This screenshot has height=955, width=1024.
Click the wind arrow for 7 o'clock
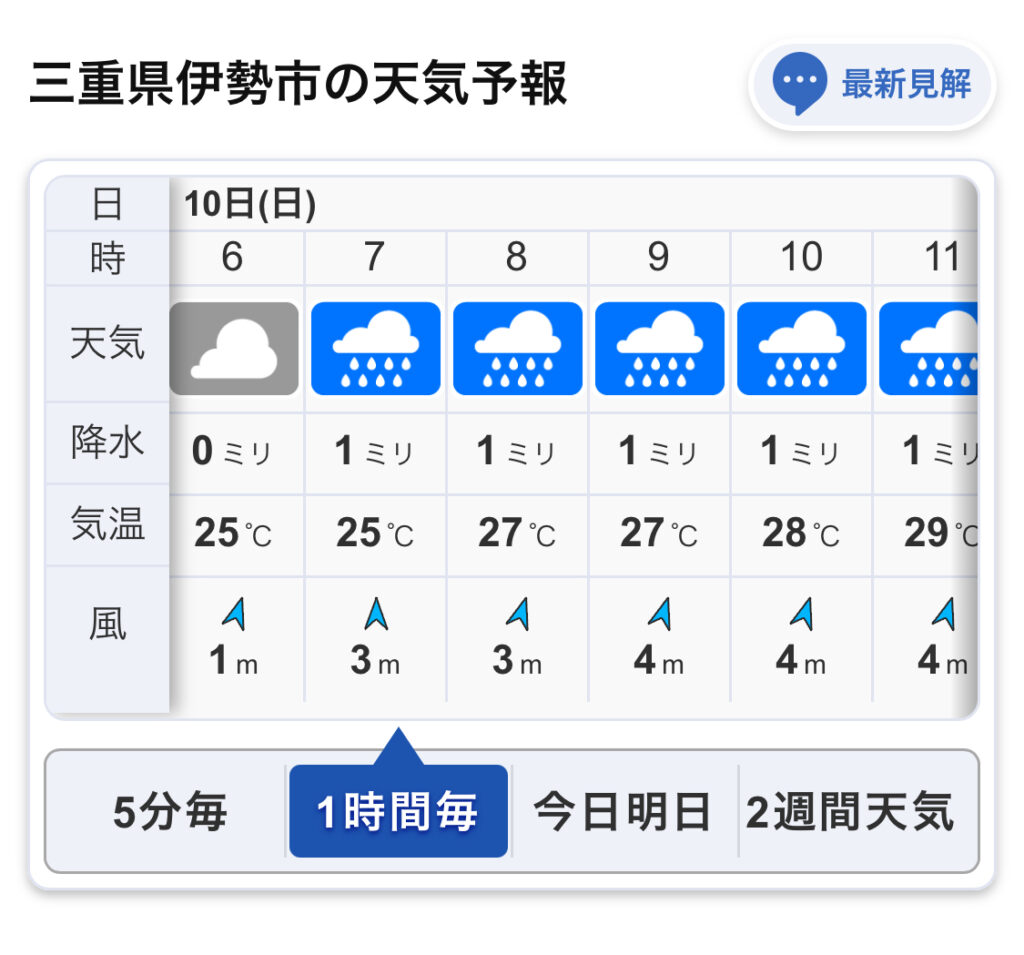(376, 613)
